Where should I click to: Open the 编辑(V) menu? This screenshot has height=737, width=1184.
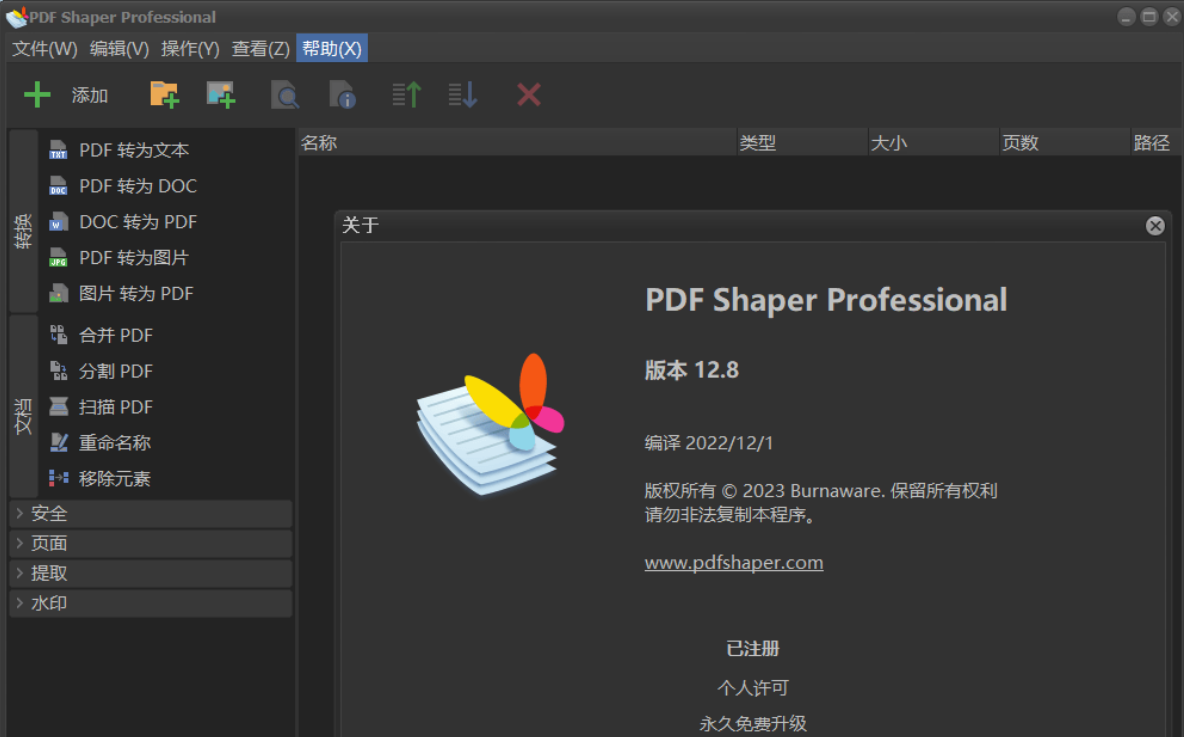coord(119,48)
